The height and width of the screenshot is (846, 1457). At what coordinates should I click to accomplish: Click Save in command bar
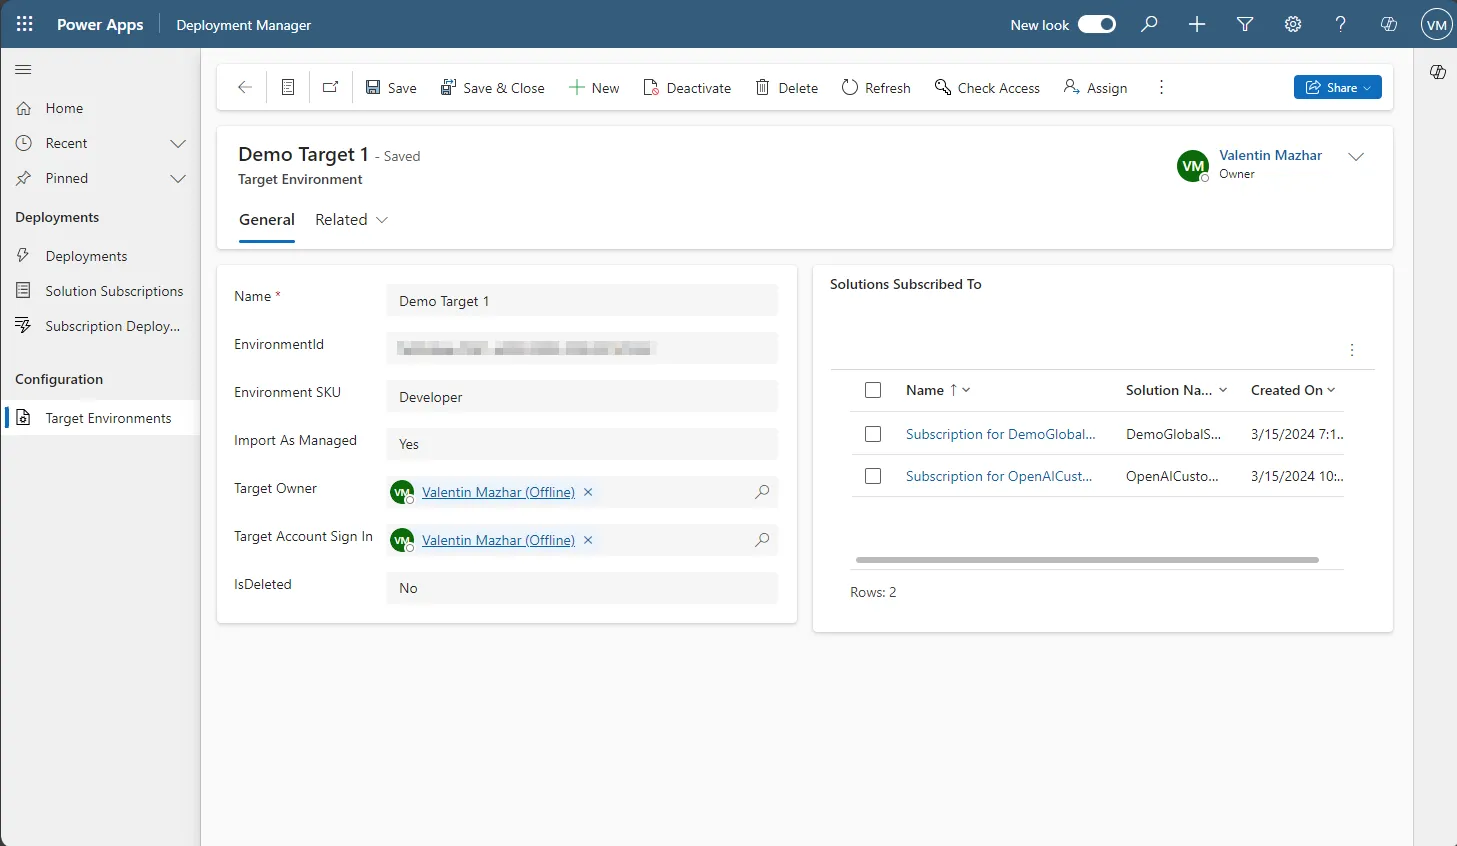(391, 88)
